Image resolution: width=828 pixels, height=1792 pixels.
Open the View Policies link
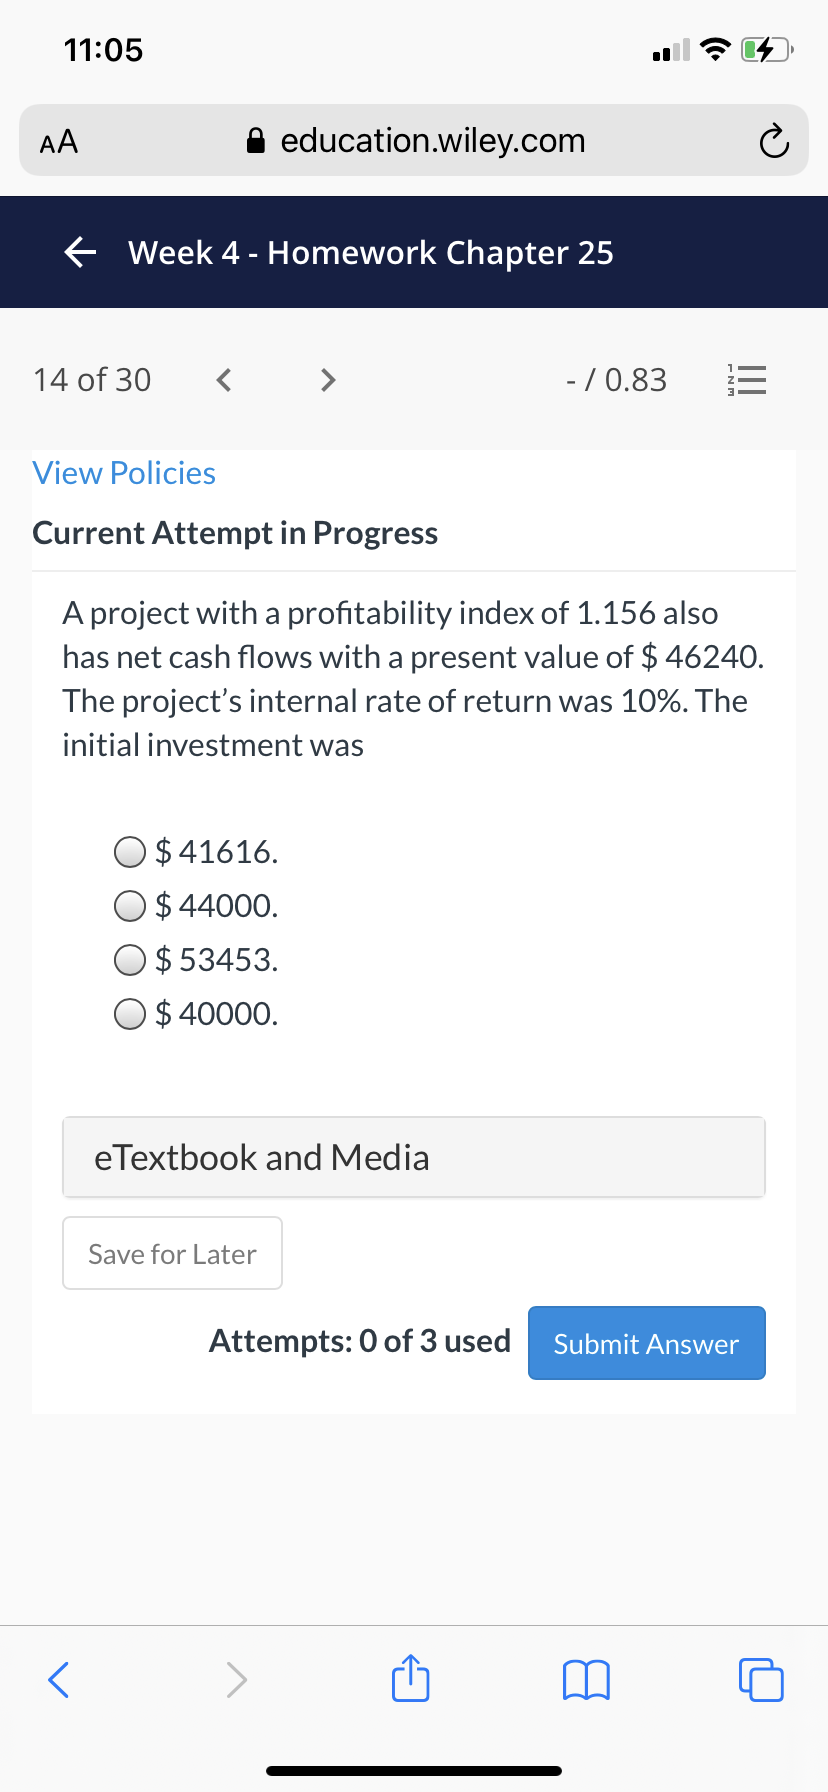click(124, 473)
